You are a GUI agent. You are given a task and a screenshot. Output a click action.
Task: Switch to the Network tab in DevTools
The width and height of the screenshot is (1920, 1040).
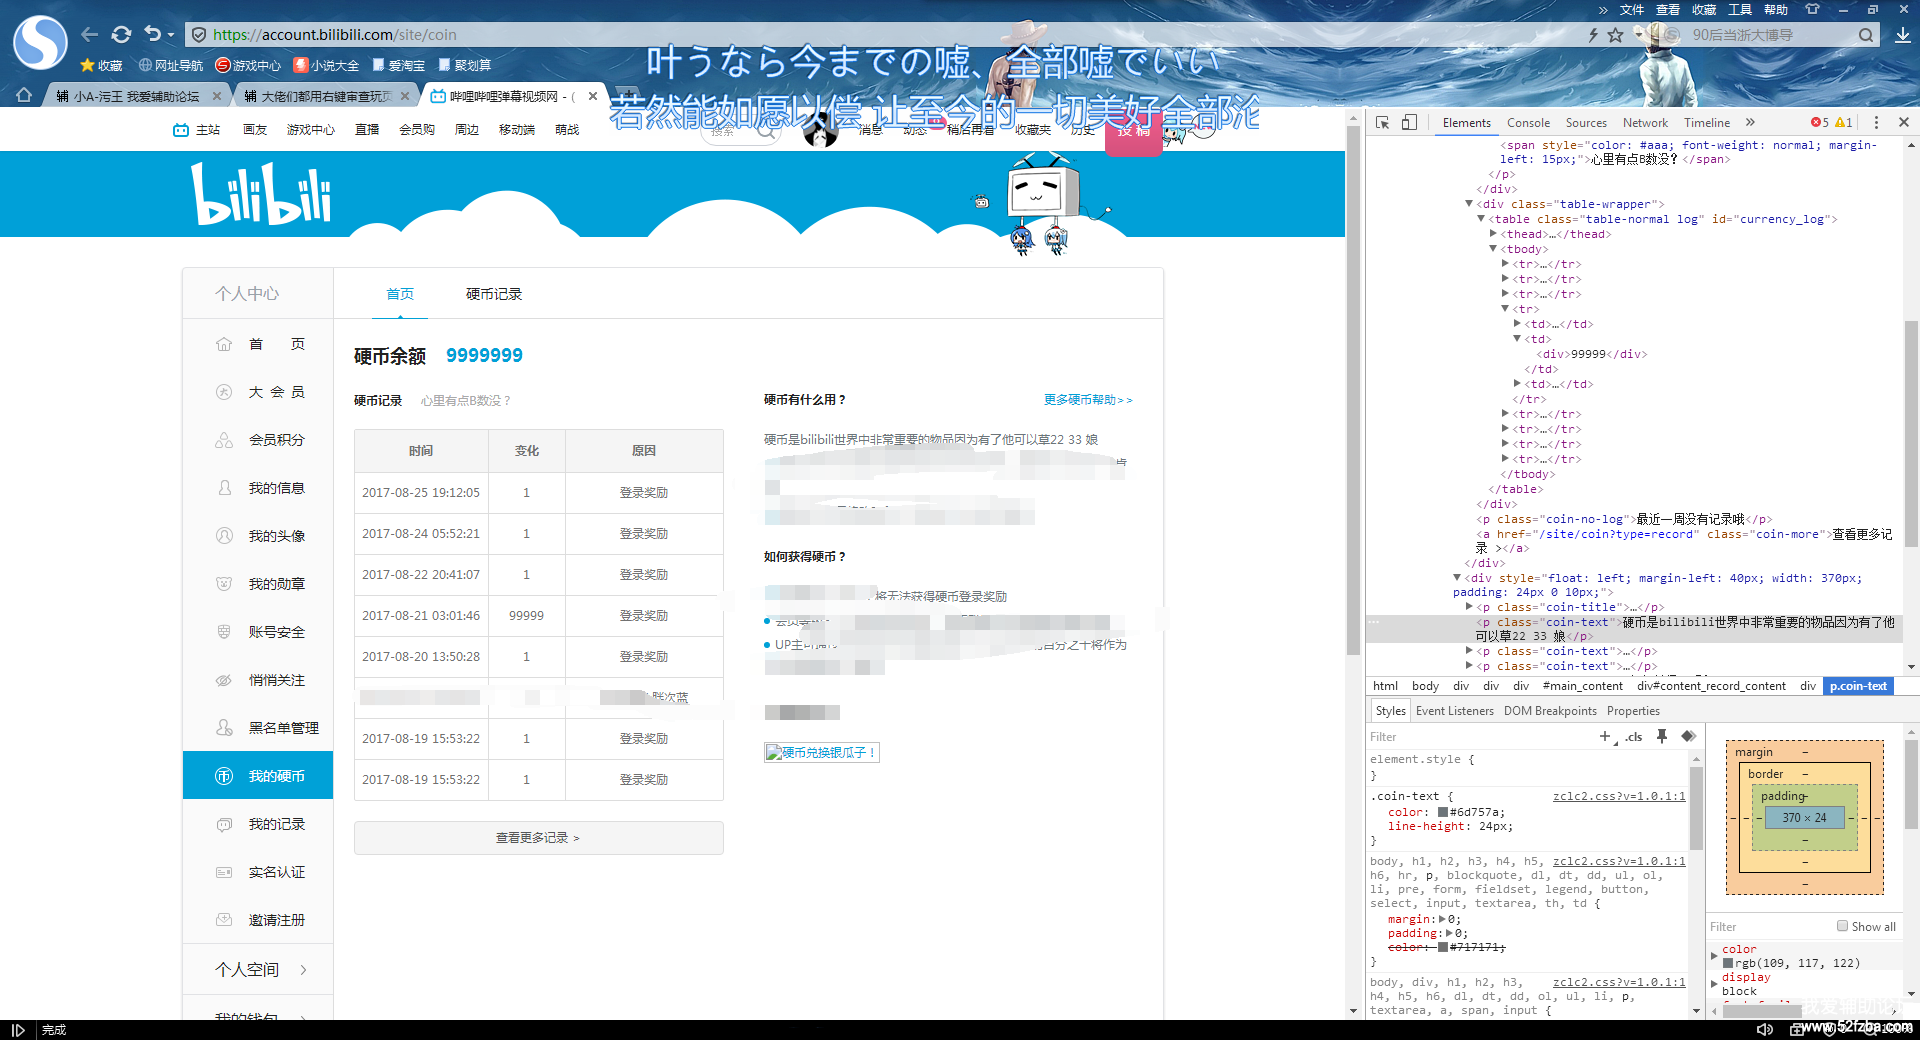[x=1645, y=123]
